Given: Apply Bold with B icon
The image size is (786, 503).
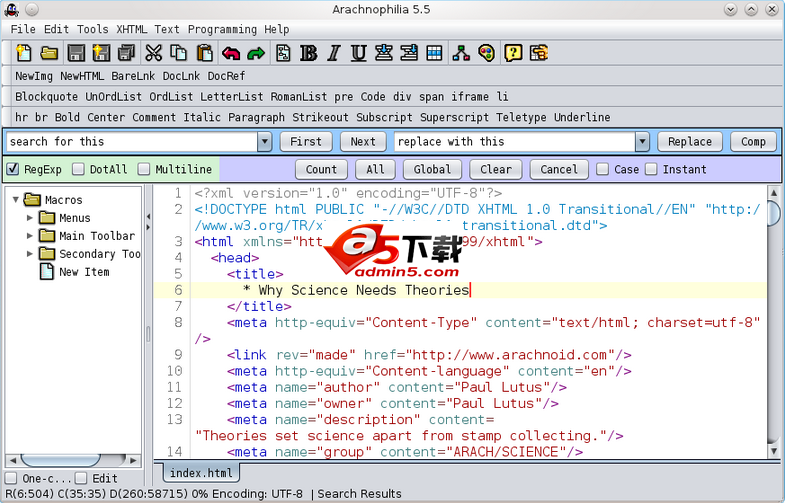Looking at the screenshot, I should [x=308, y=53].
